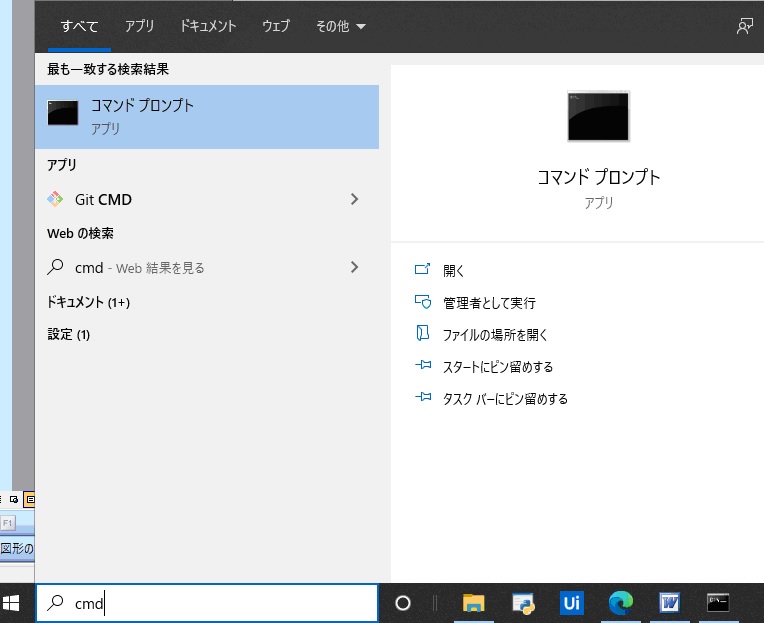Click the shield icon for run as administrator
764x623 pixels.
(423, 302)
